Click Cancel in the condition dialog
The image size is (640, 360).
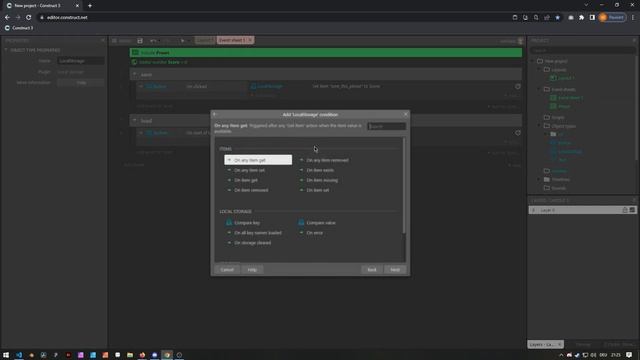[x=227, y=270]
